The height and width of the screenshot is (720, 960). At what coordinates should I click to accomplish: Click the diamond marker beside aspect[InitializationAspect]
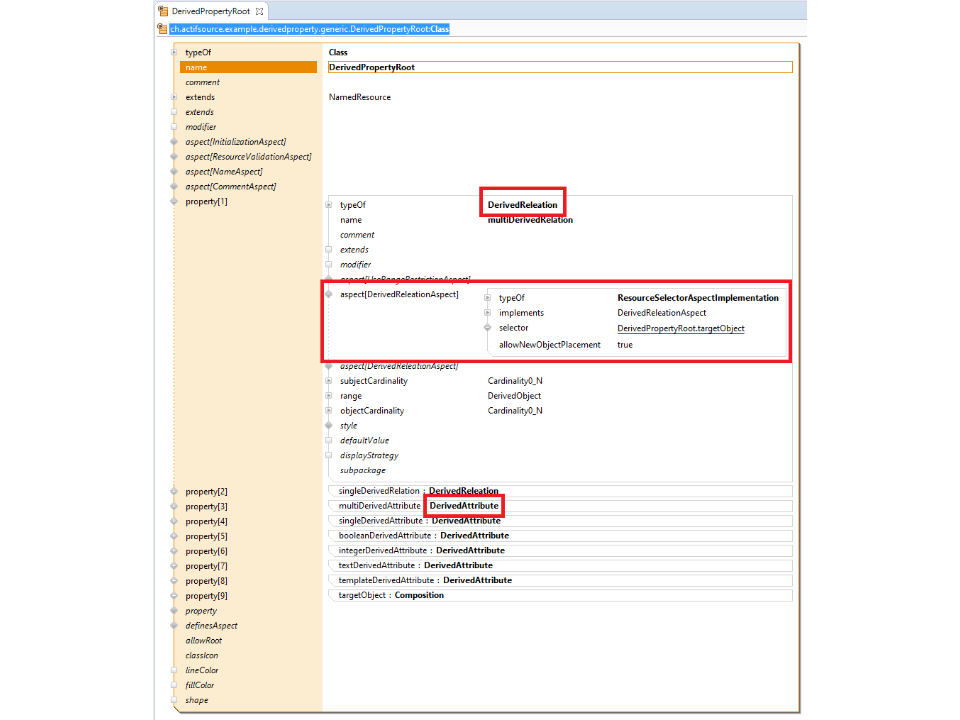coord(174,142)
